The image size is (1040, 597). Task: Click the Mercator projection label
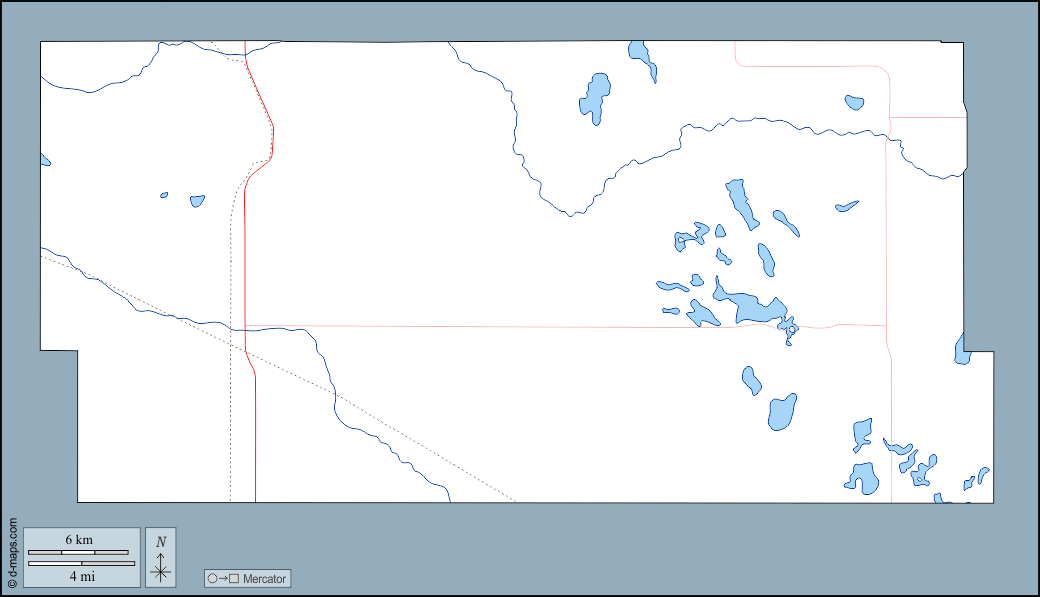click(263, 579)
